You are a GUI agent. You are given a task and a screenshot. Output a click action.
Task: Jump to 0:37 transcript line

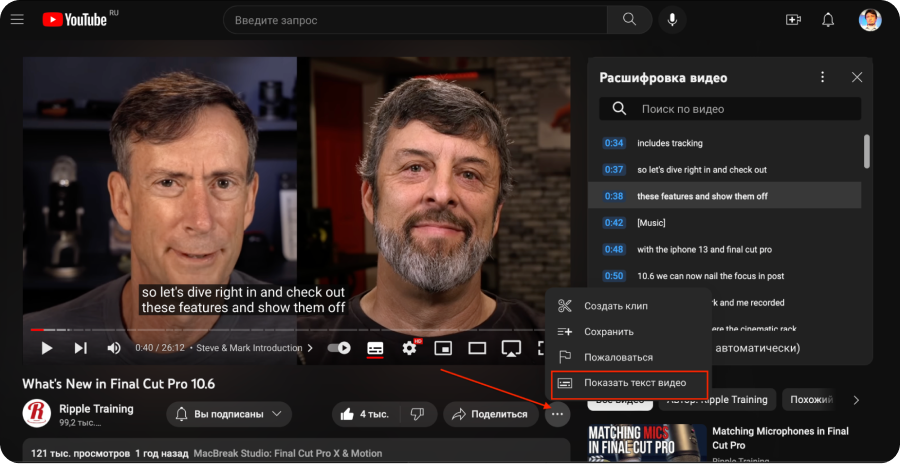[724, 169]
